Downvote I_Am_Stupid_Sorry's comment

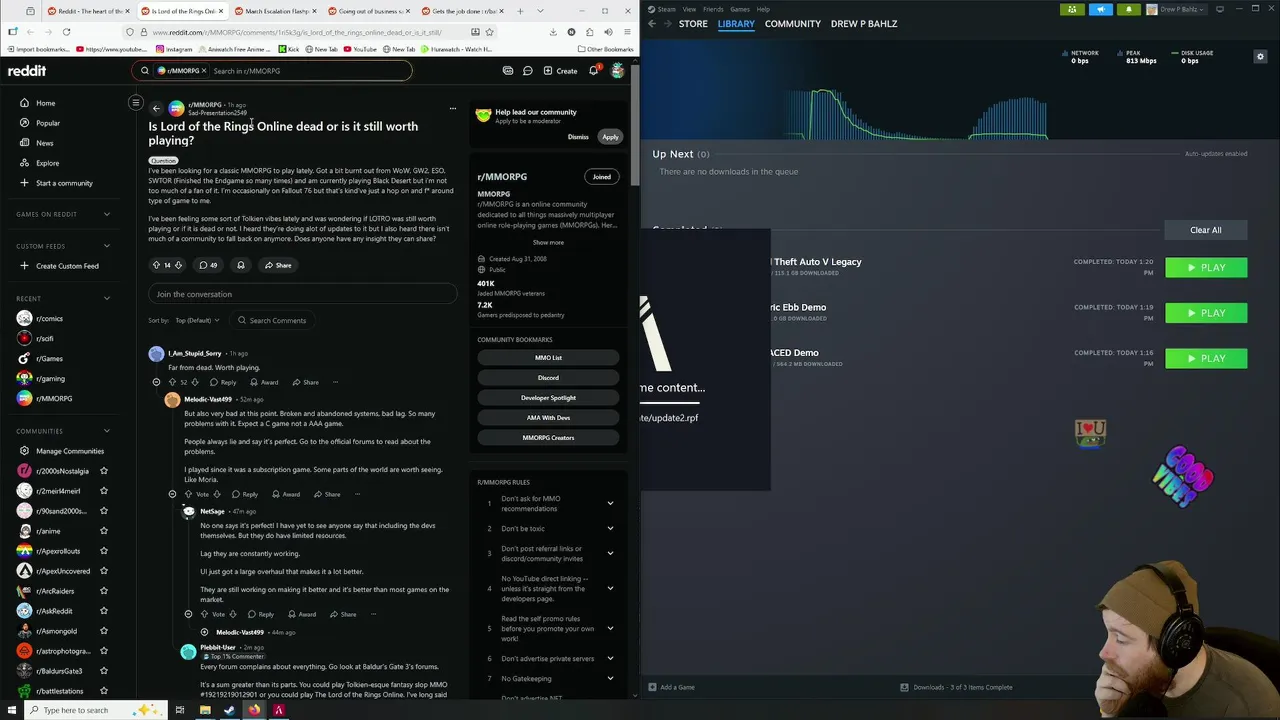(194, 382)
